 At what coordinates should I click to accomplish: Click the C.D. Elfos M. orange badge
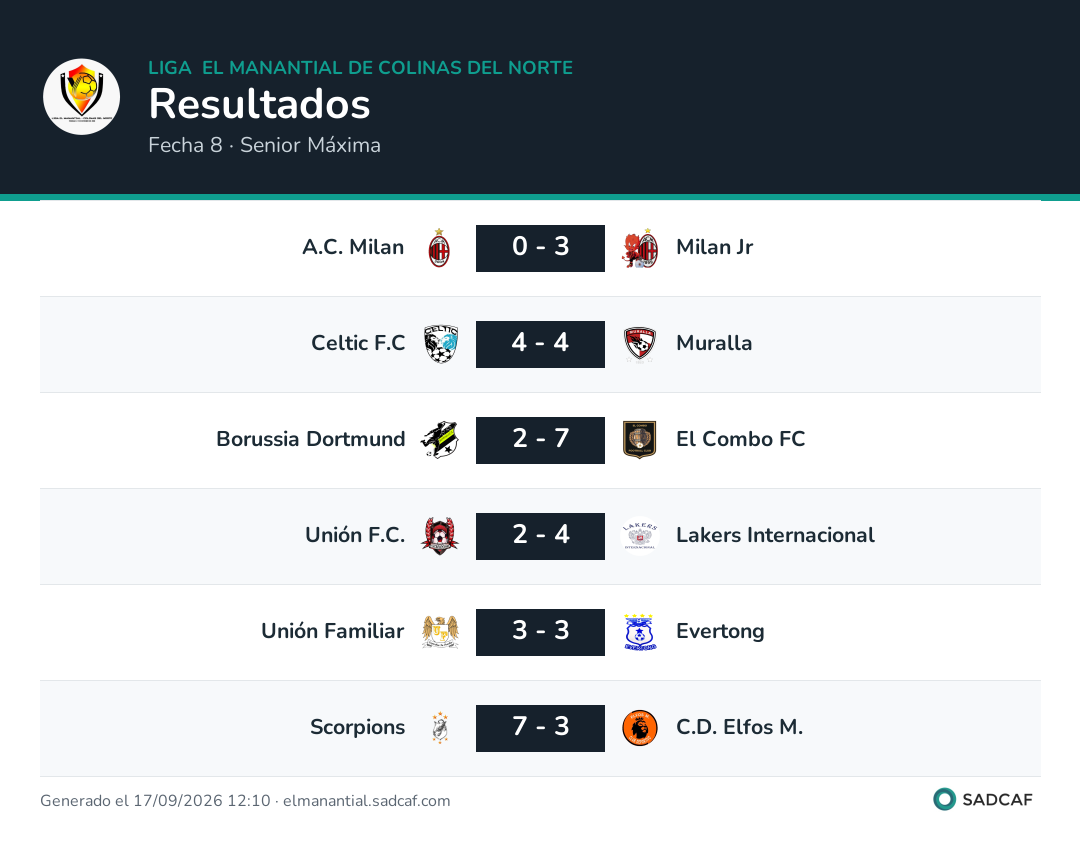coord(640,728)
